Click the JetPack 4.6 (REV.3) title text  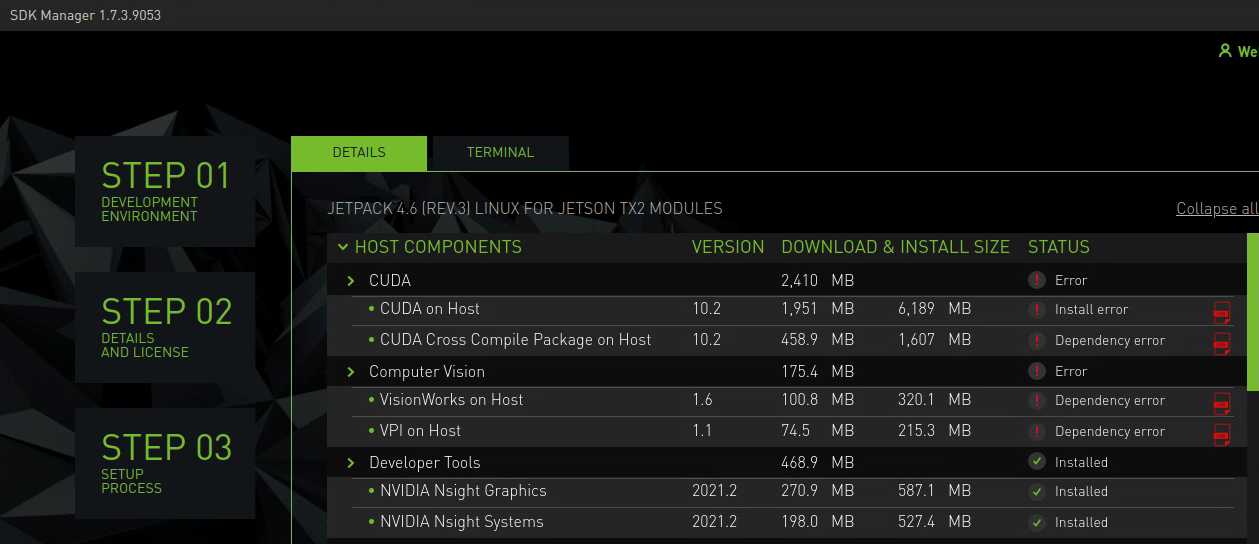tap(525, 209)
